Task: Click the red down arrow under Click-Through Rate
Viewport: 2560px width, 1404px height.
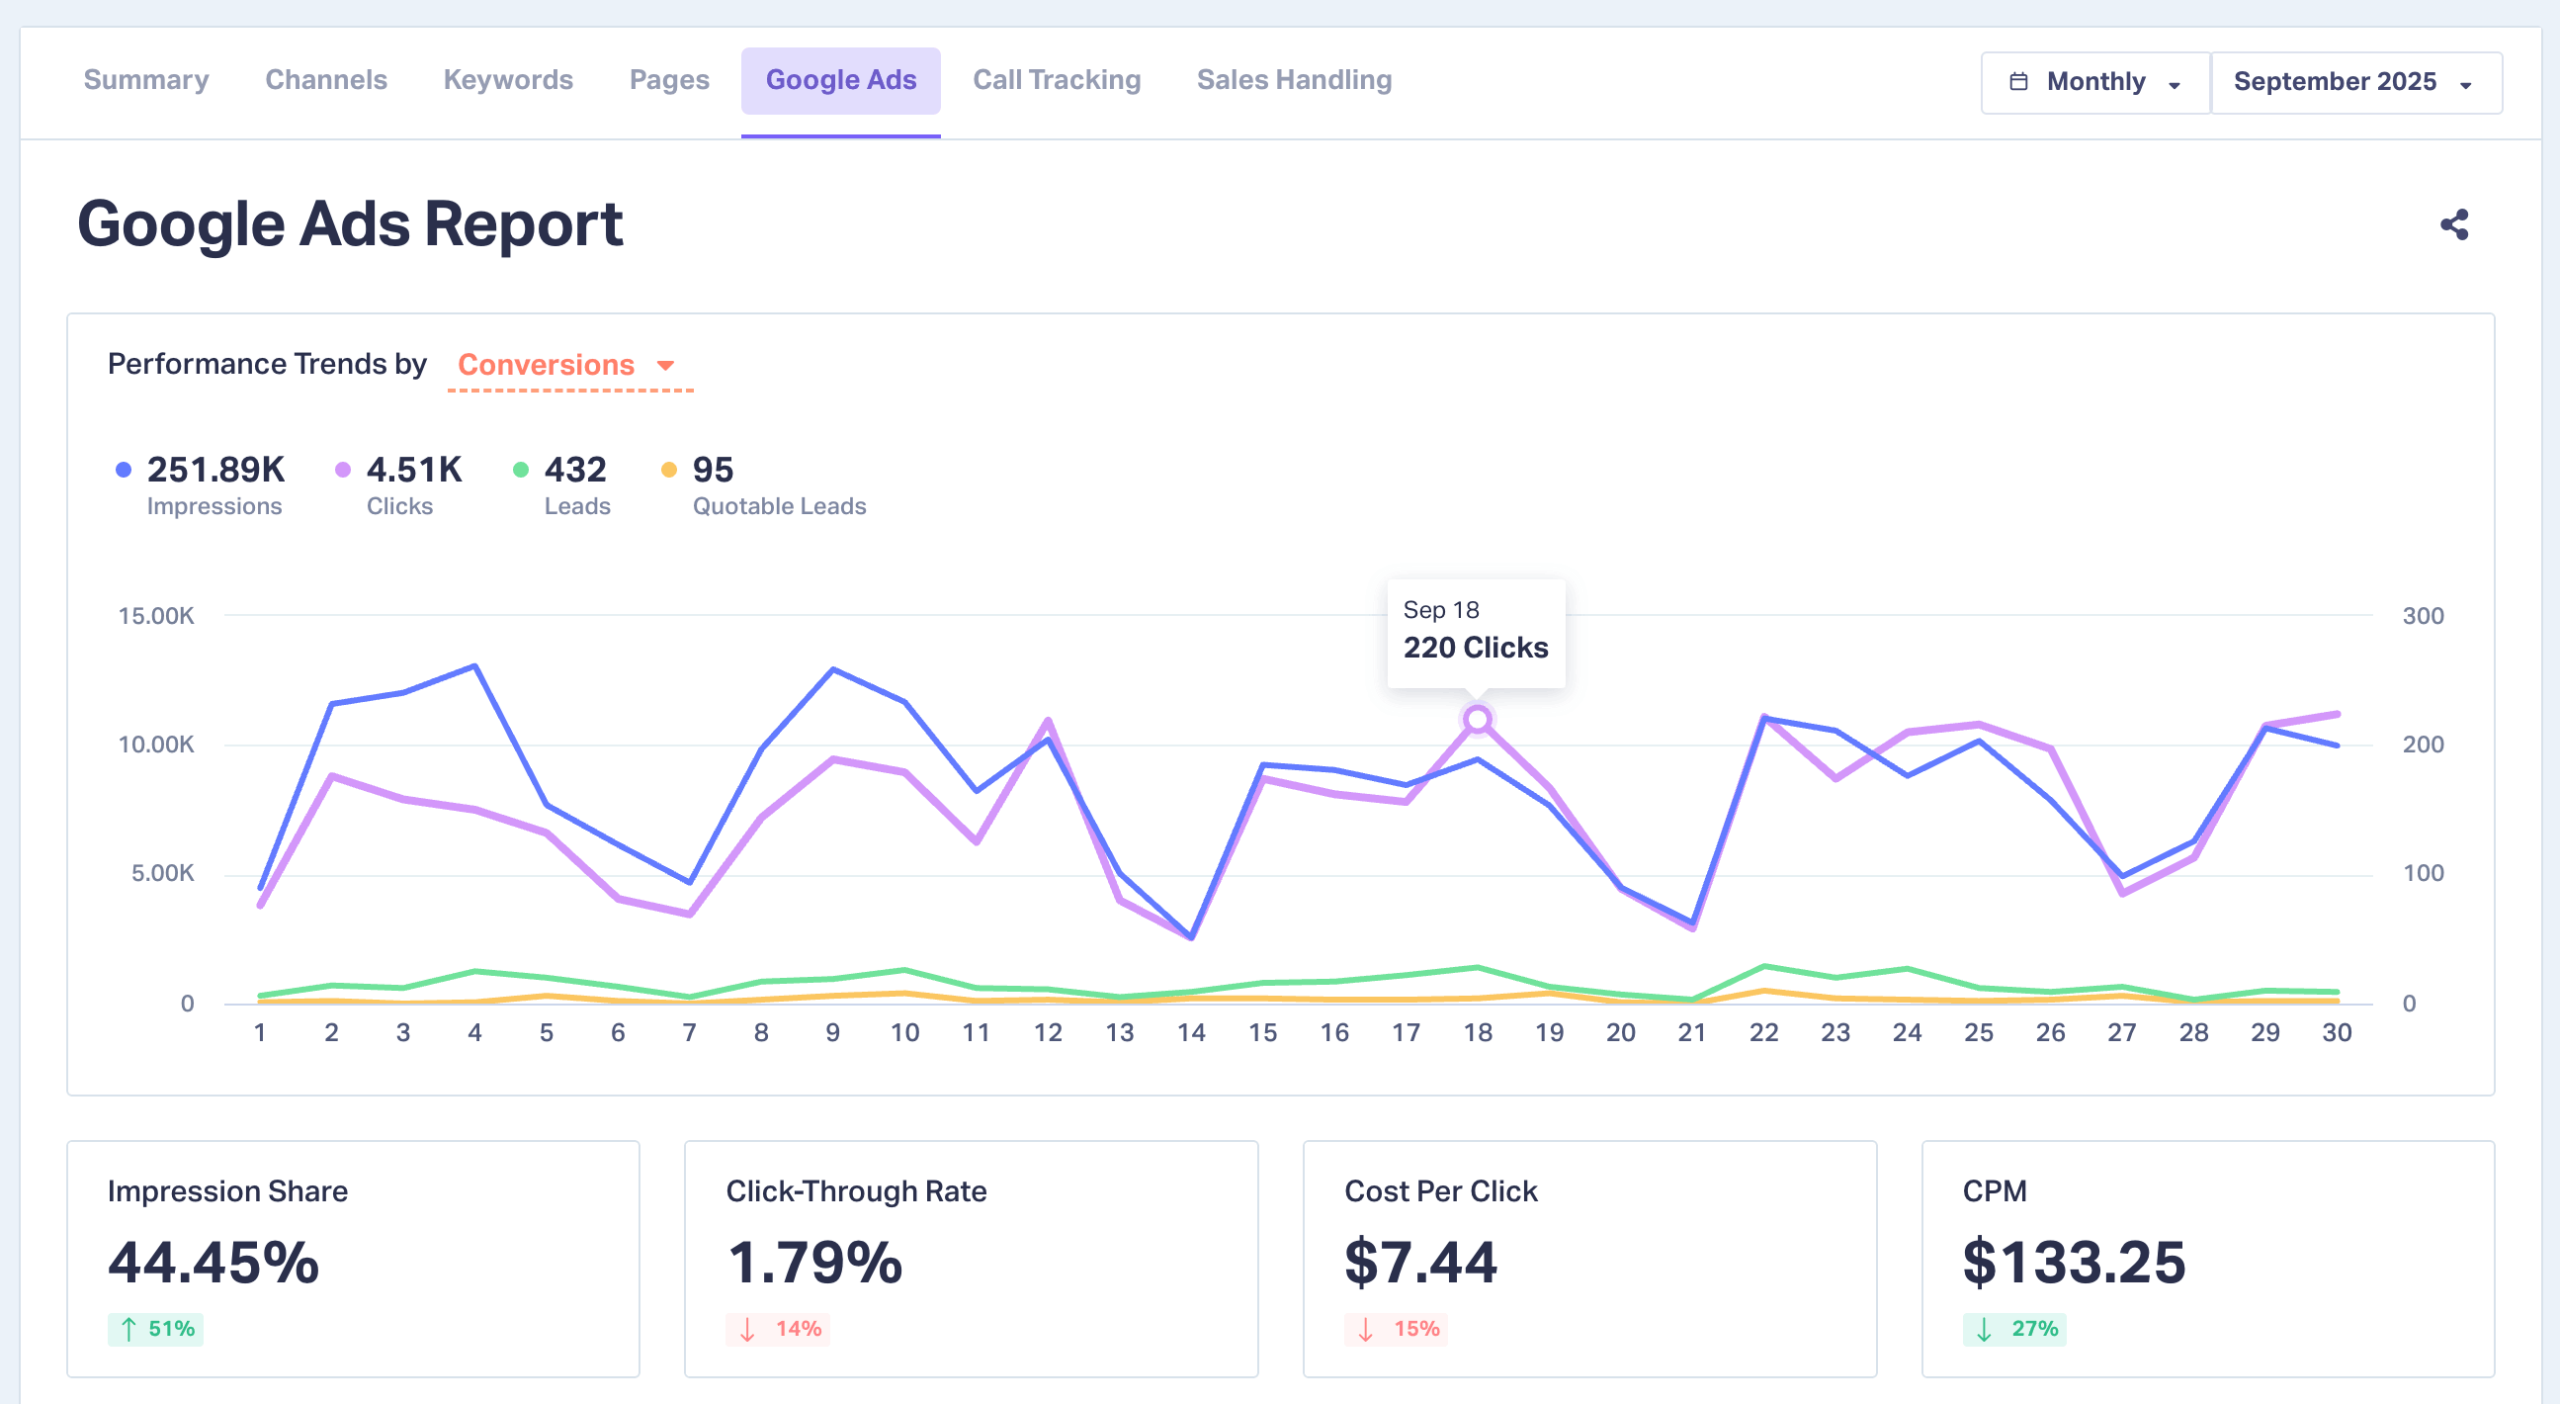Action: [x=747, y=1329]
